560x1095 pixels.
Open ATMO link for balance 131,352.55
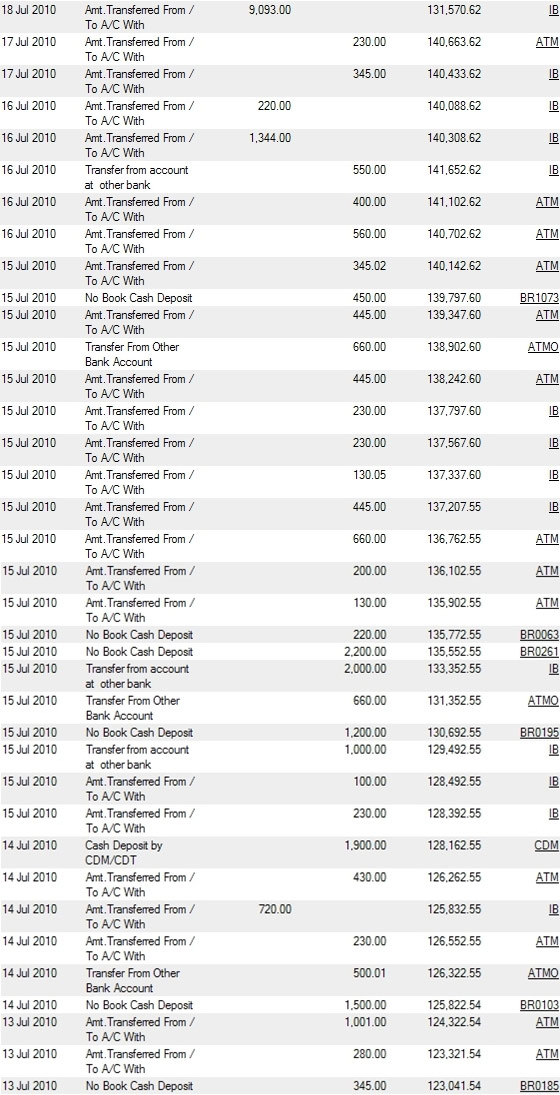[x=543, y=700]
